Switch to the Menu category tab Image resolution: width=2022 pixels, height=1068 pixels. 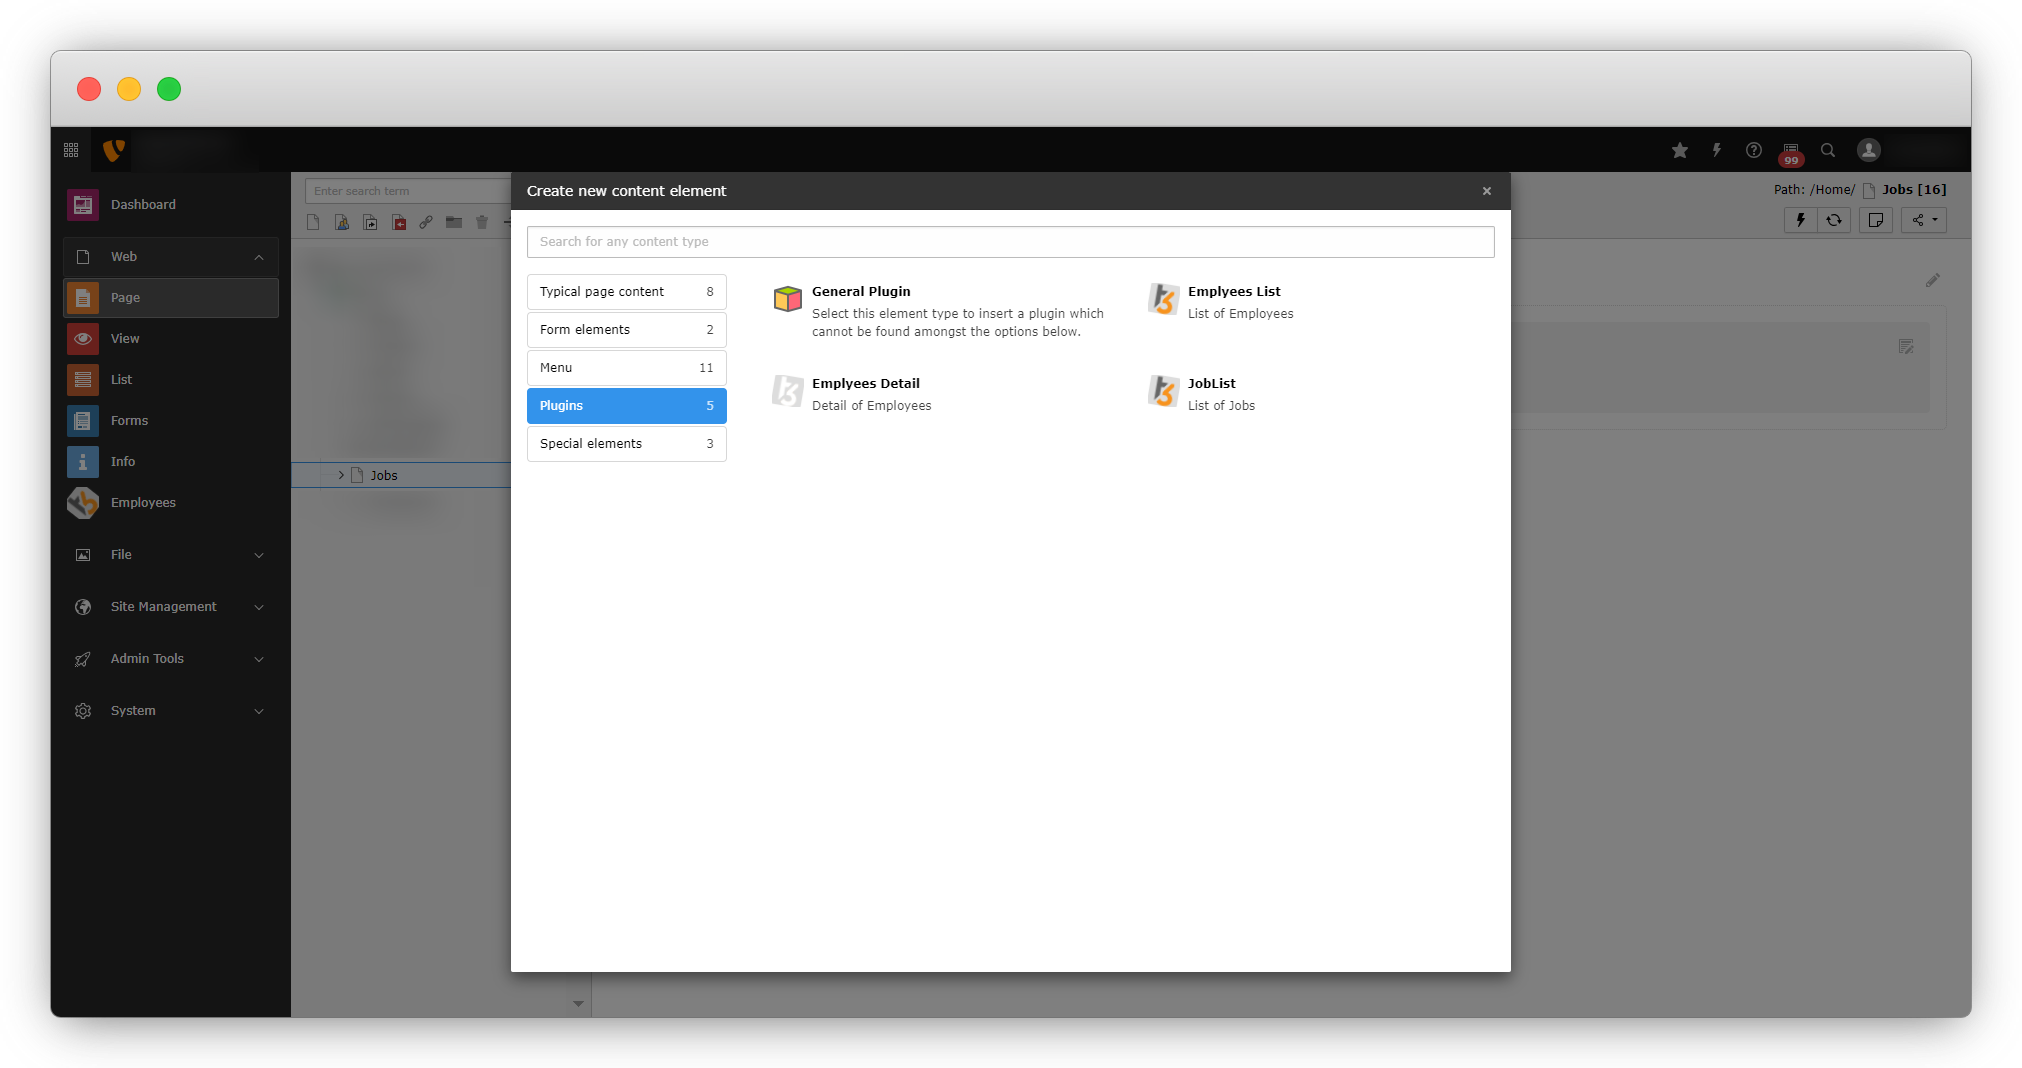[x=626, y=368]
